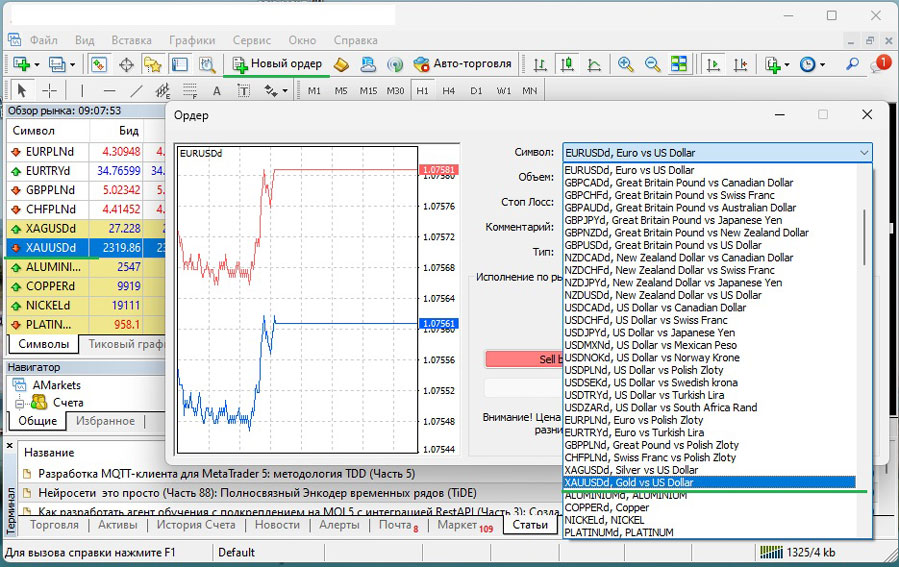Toggle the Toolbox terminal panel icon
This screenshot has width=899, height=567.
(180, 64)
